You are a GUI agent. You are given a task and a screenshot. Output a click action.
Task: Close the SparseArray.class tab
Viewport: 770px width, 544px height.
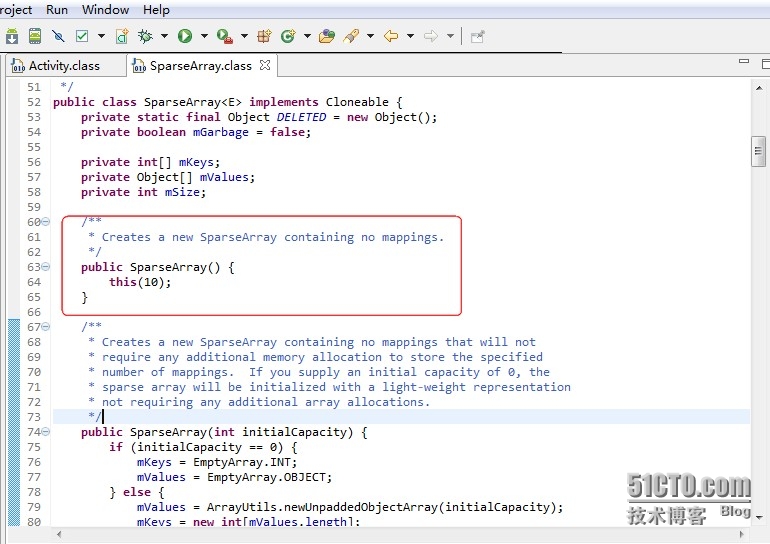(265, 65)
